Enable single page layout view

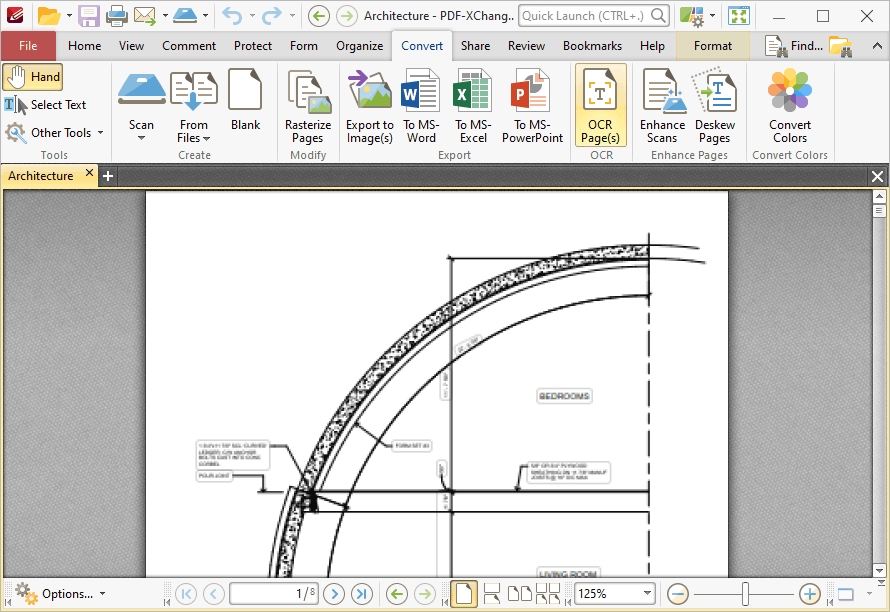pos(463,594)
